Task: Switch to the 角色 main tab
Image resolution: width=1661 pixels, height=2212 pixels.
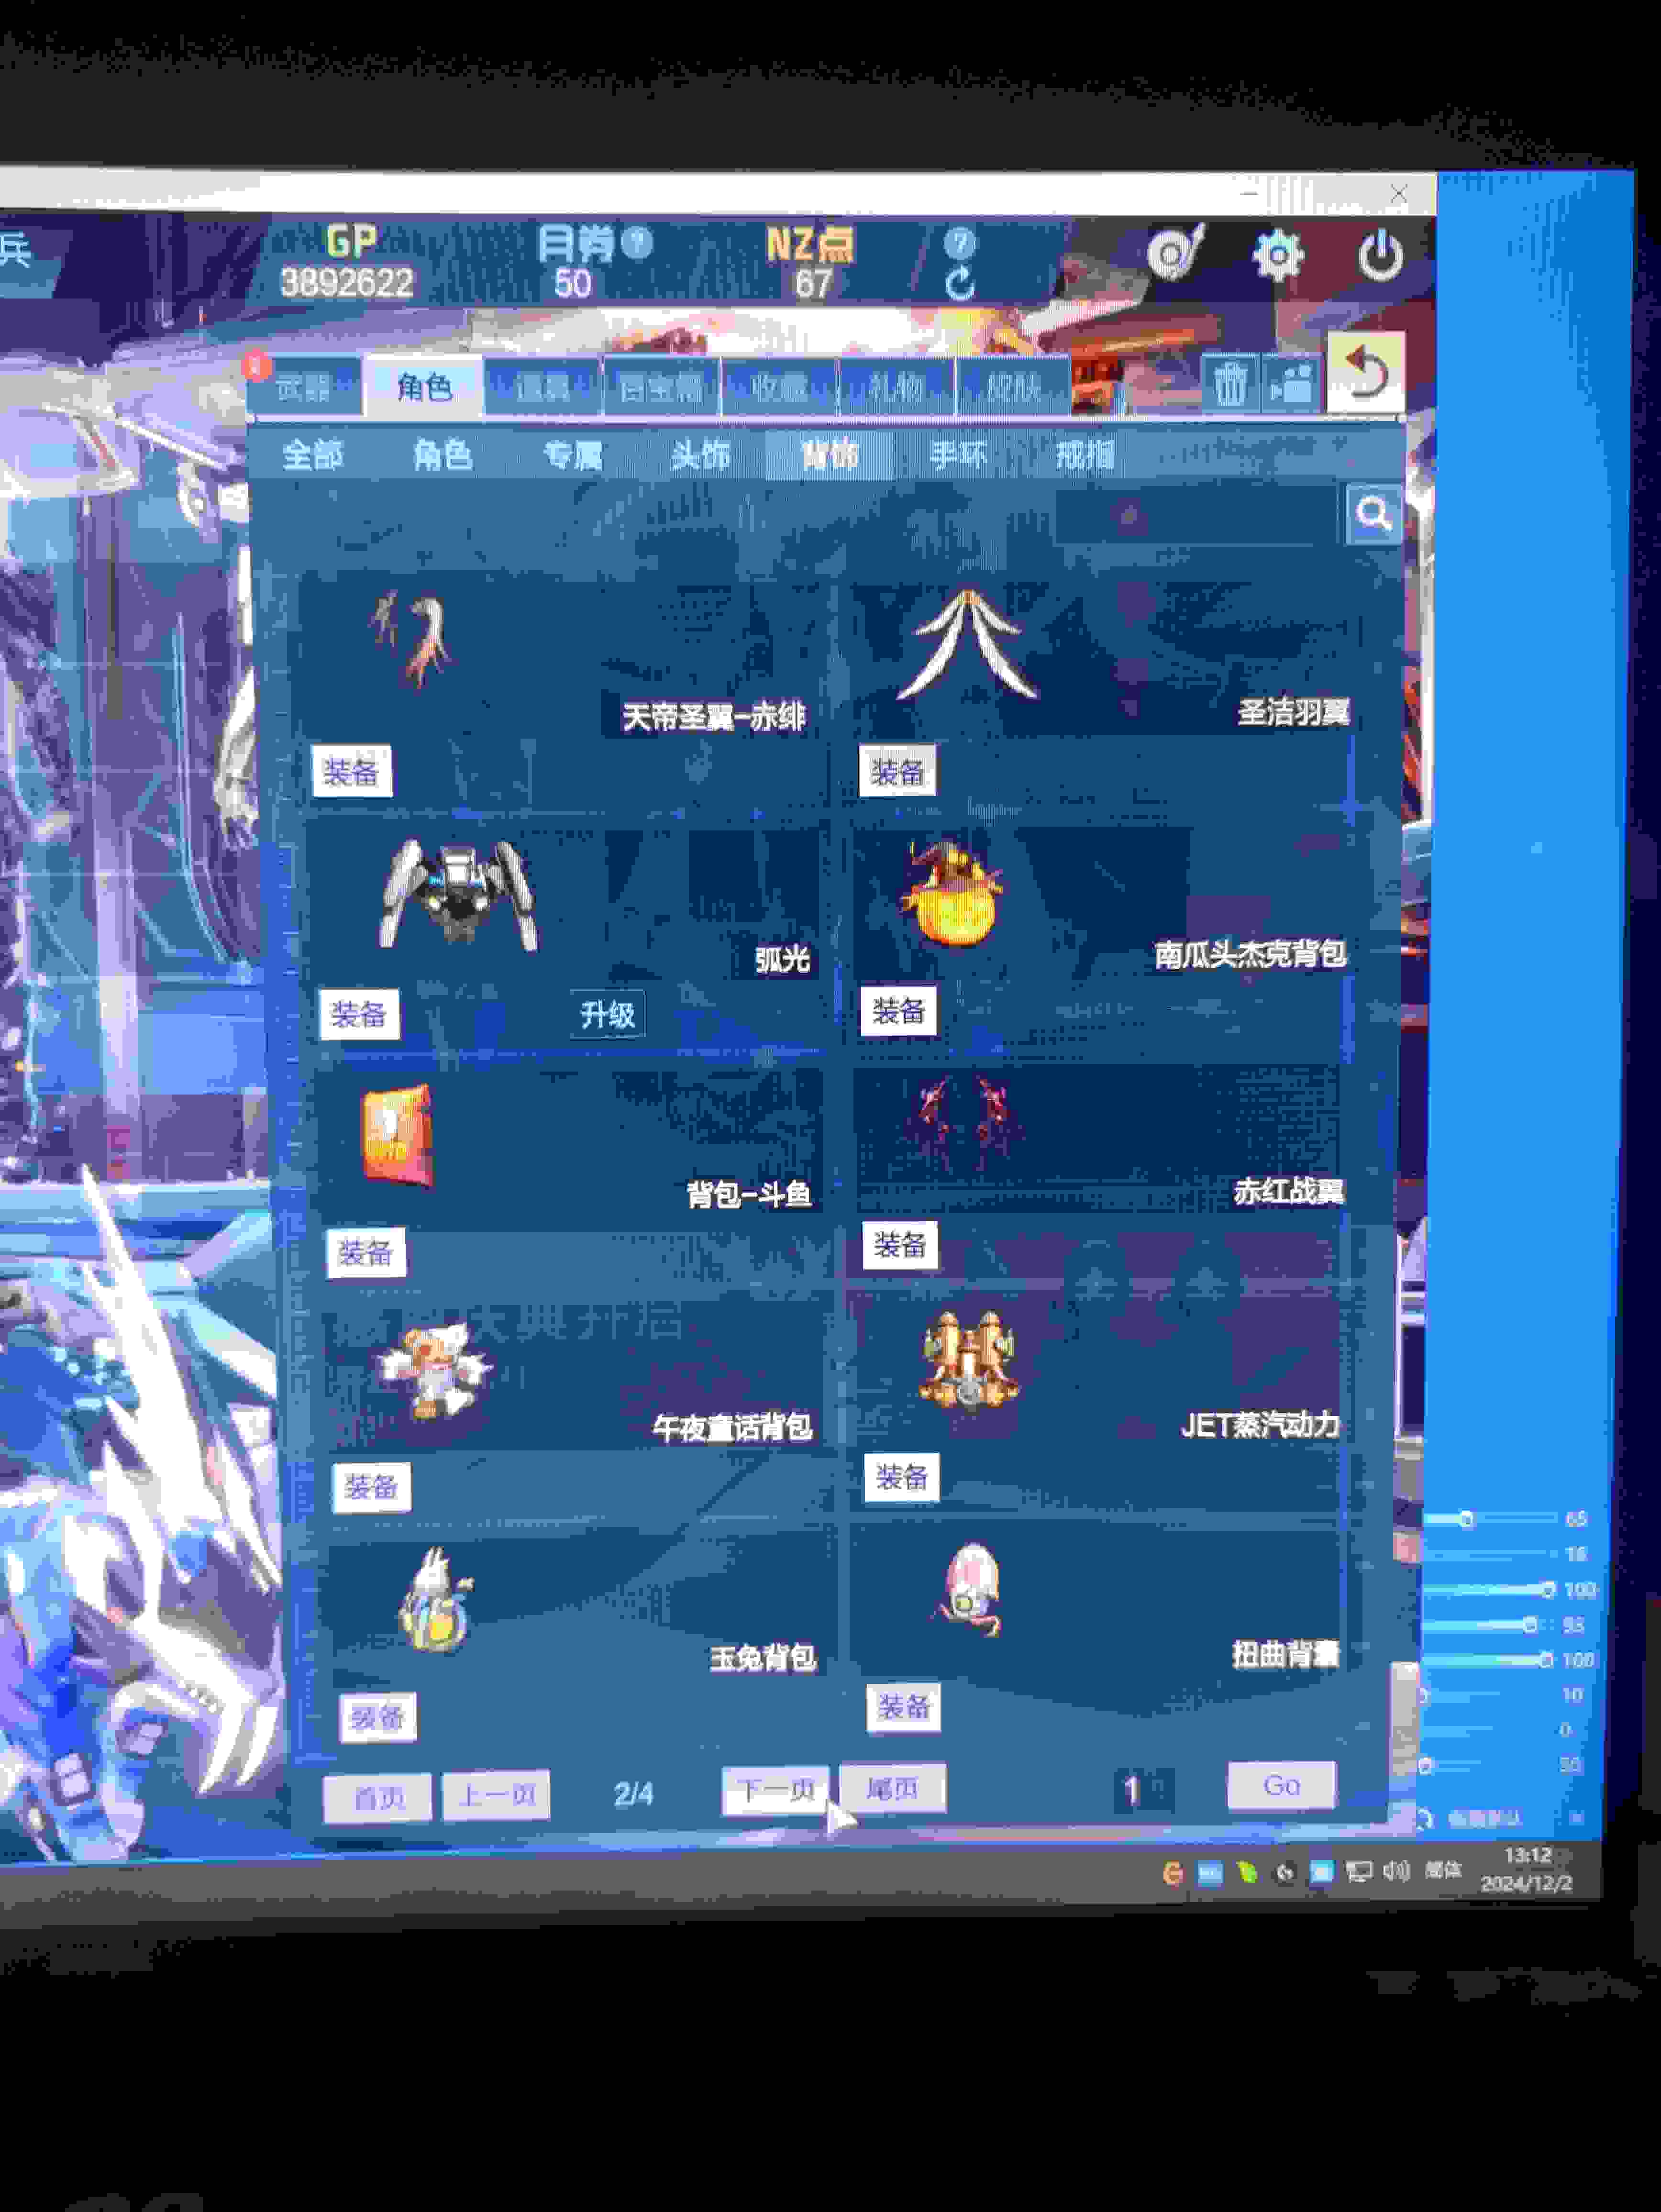Action: pyautogui.click(x=424, y=386)
